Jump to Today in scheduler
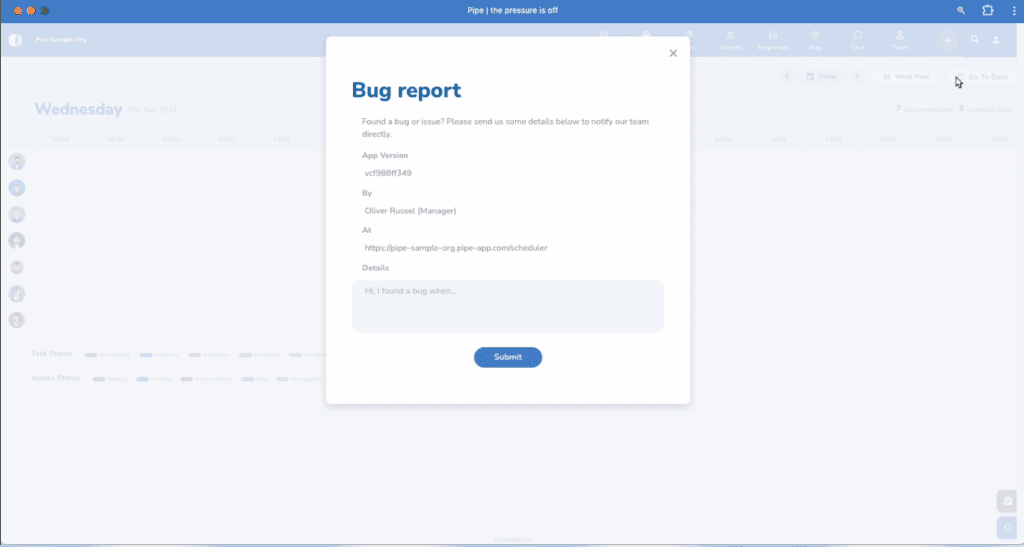Image resolution: width=1024 pixels, height=547 pixels. [x=822, y=76]
